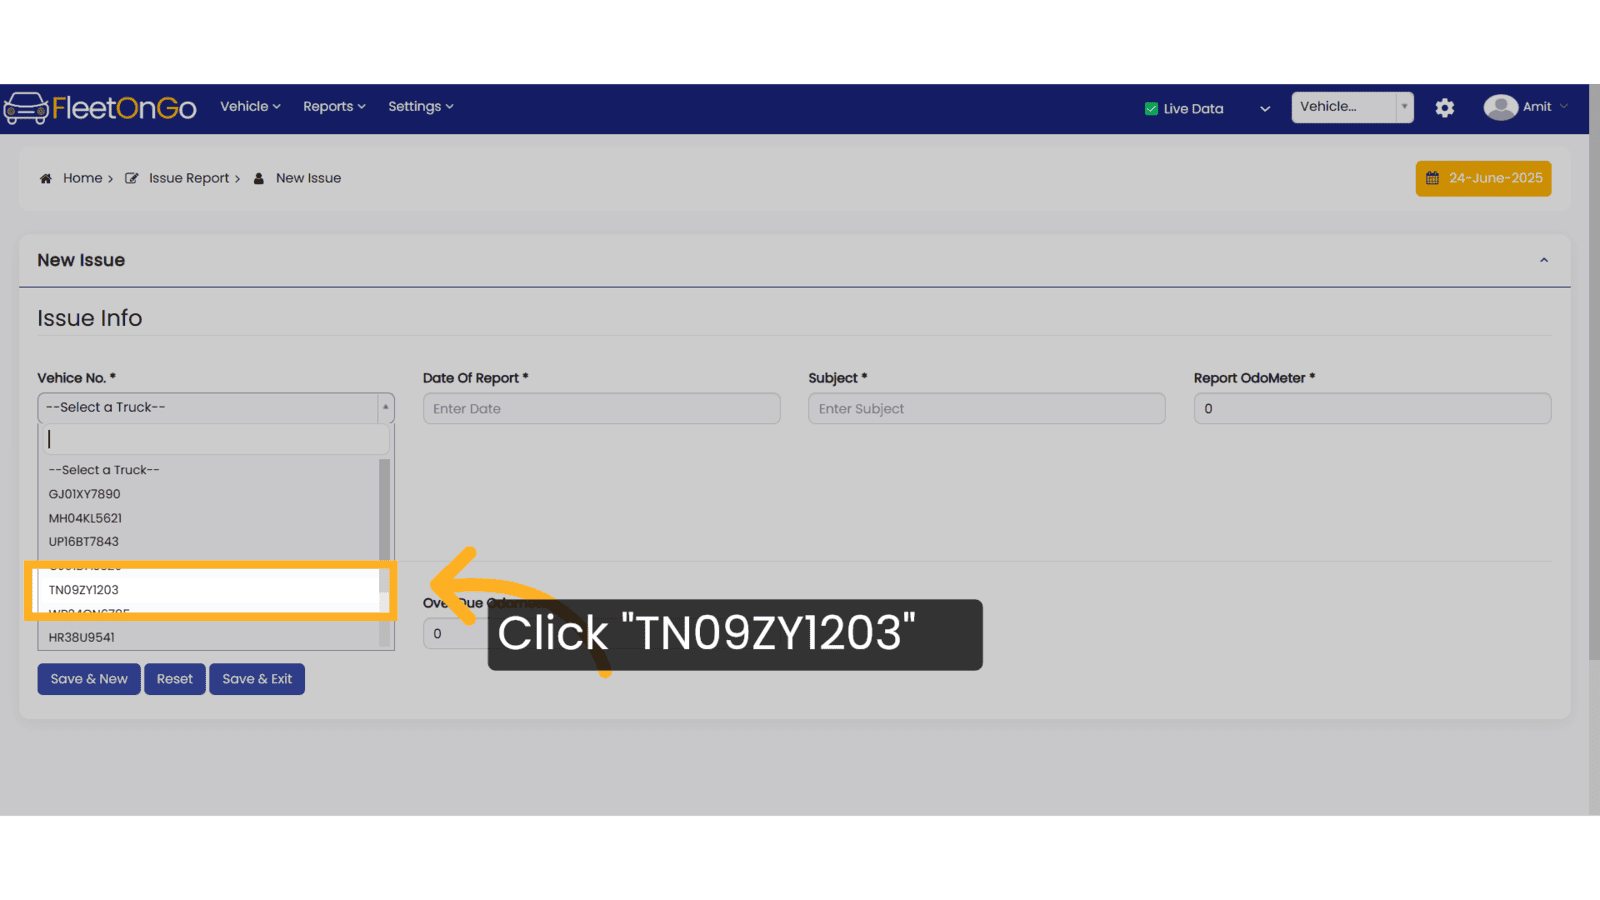Select truck HR38U9541

209,637
